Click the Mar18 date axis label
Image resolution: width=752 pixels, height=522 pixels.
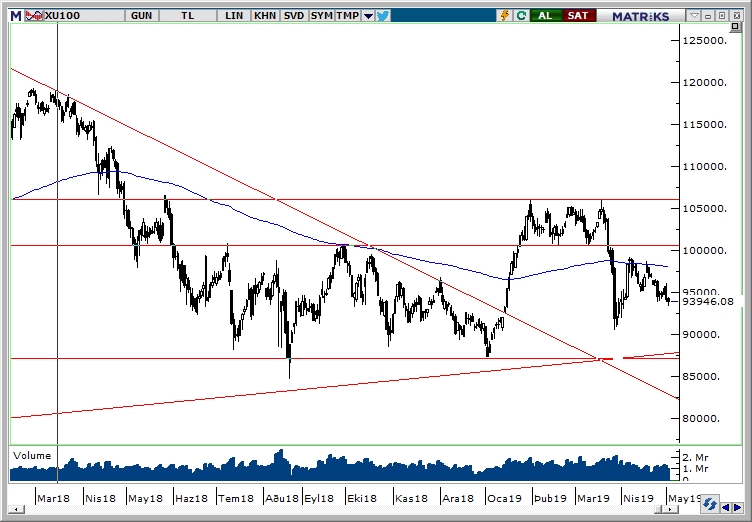(53, 498)
